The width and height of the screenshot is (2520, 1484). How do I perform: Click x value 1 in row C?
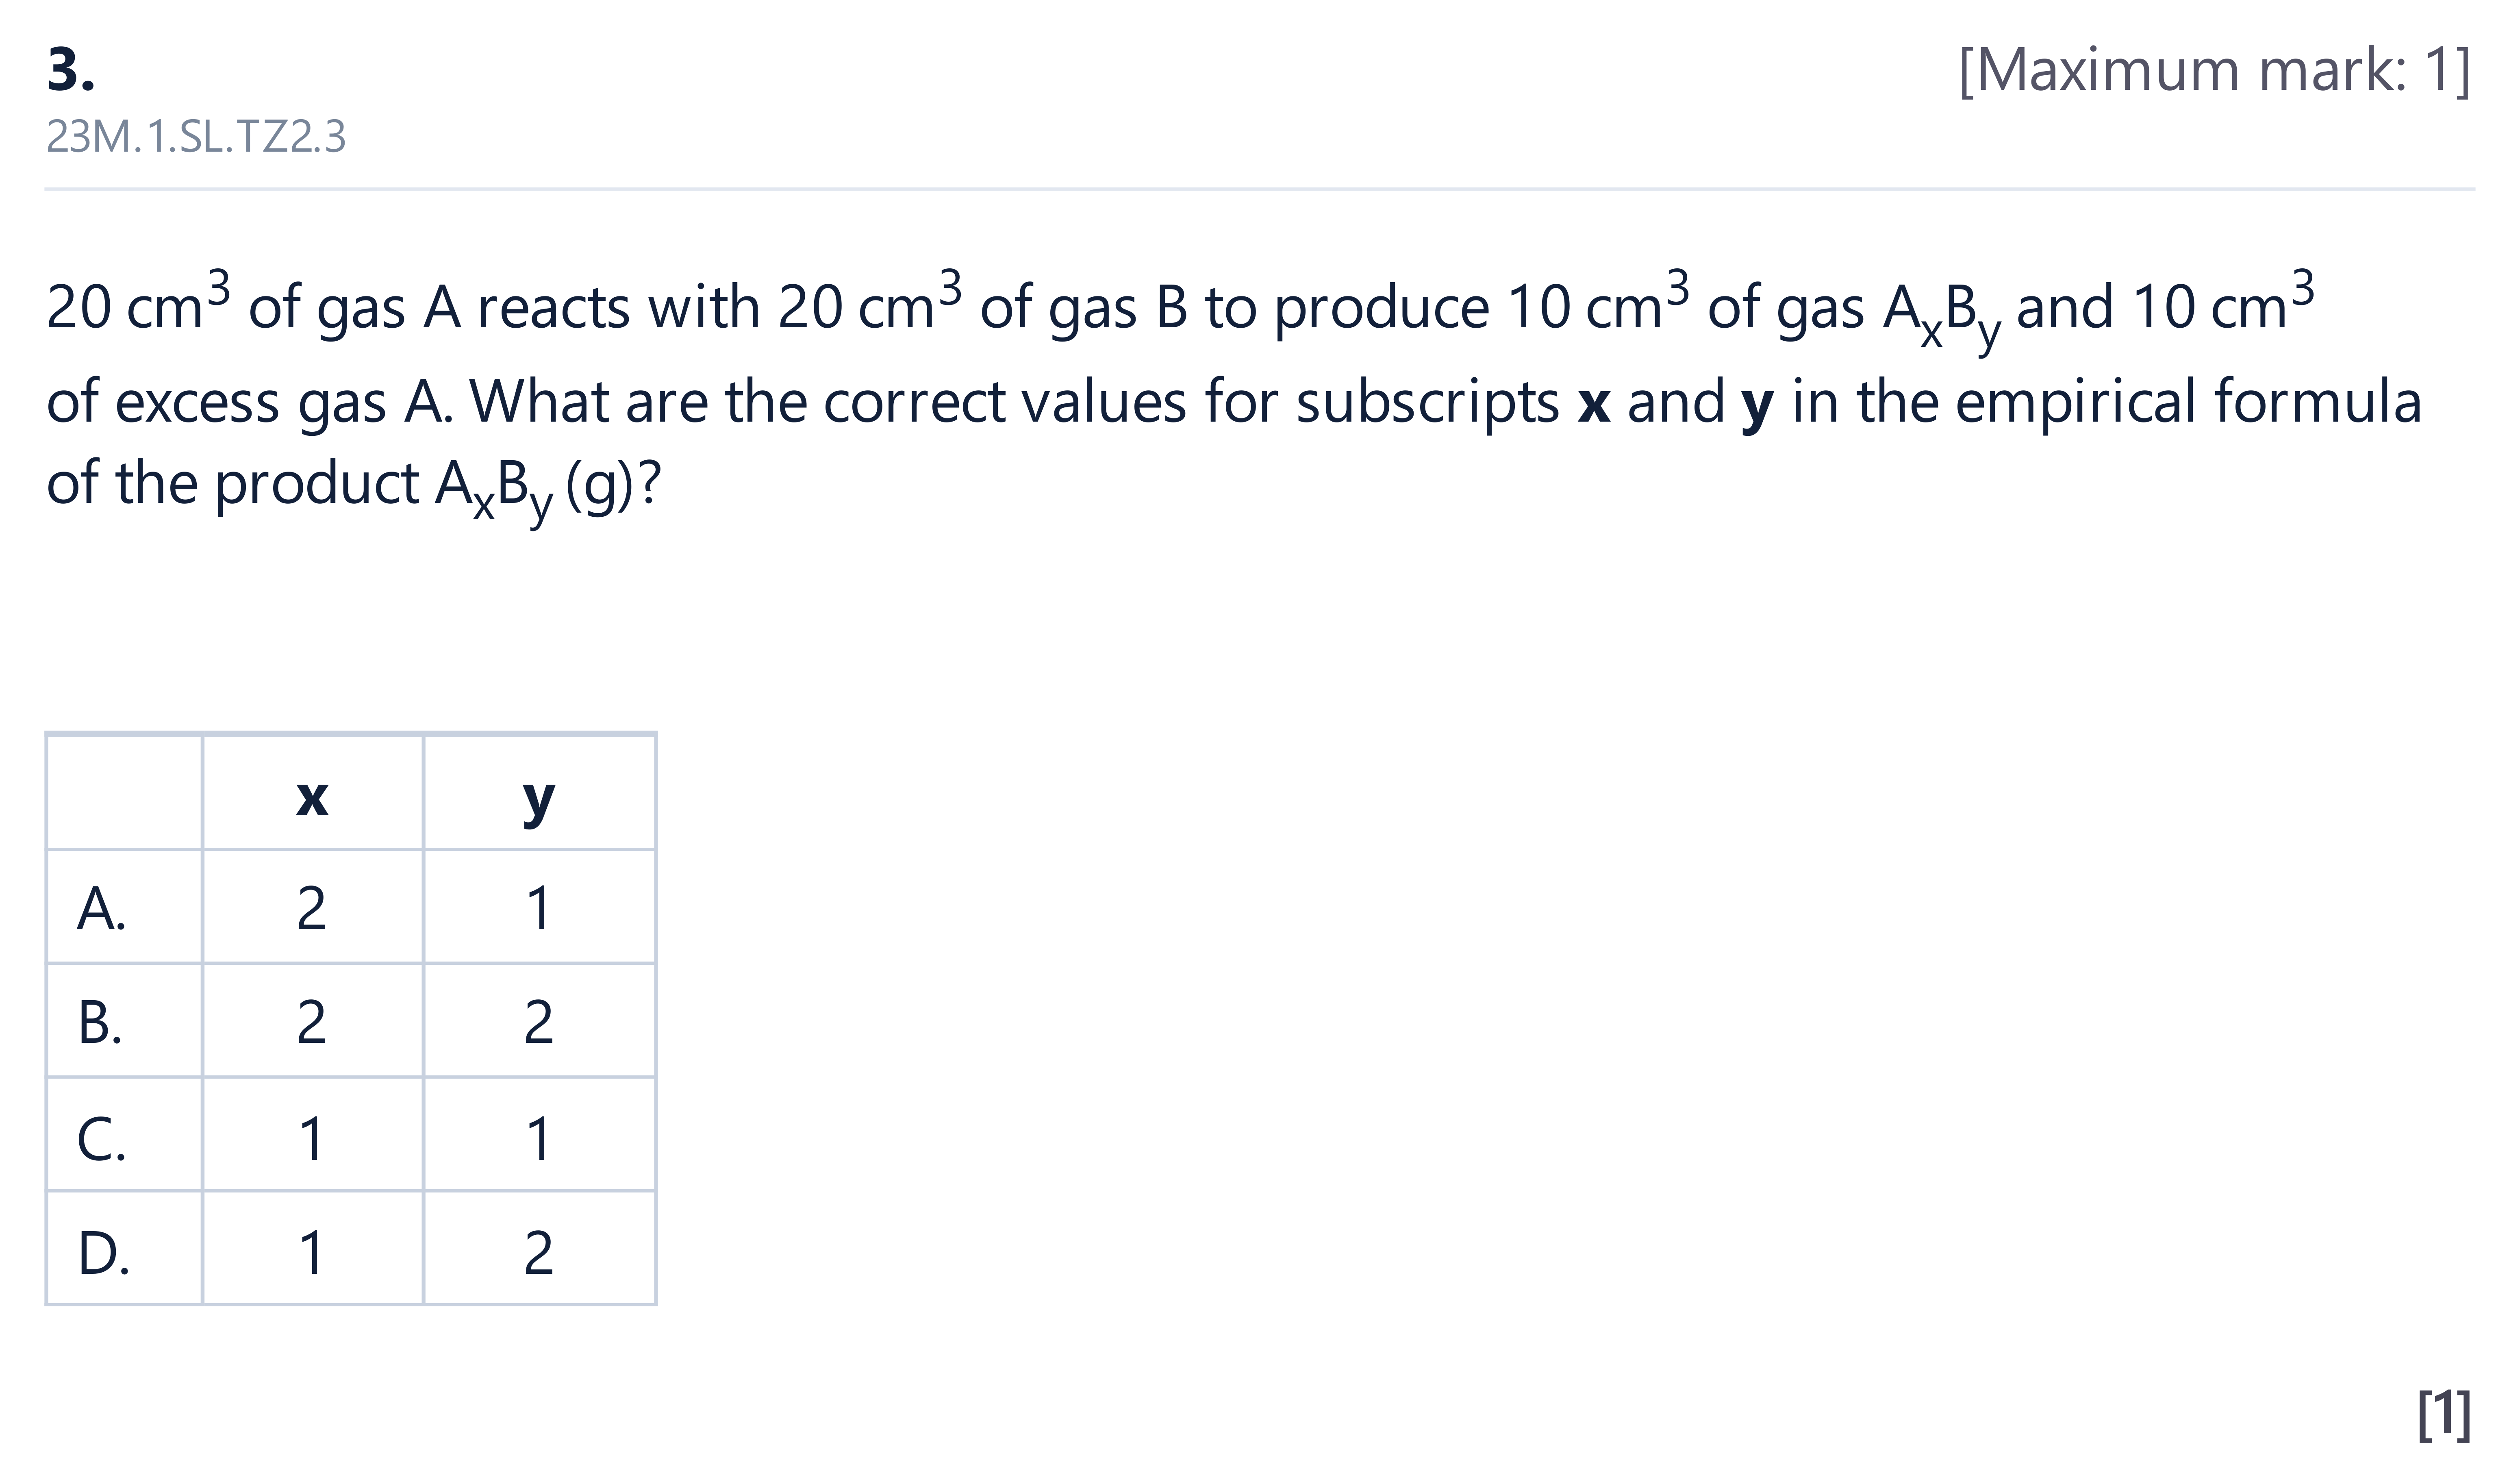click(312, 1138)
